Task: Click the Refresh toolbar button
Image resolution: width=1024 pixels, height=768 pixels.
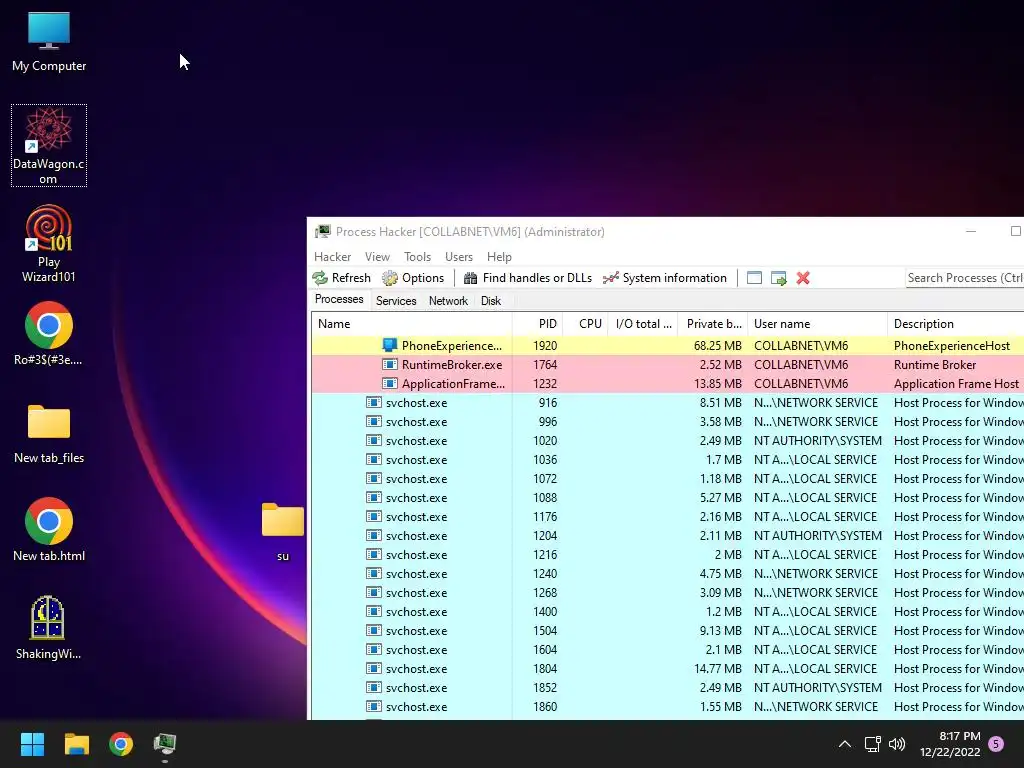Action: (x=342, y=278)
